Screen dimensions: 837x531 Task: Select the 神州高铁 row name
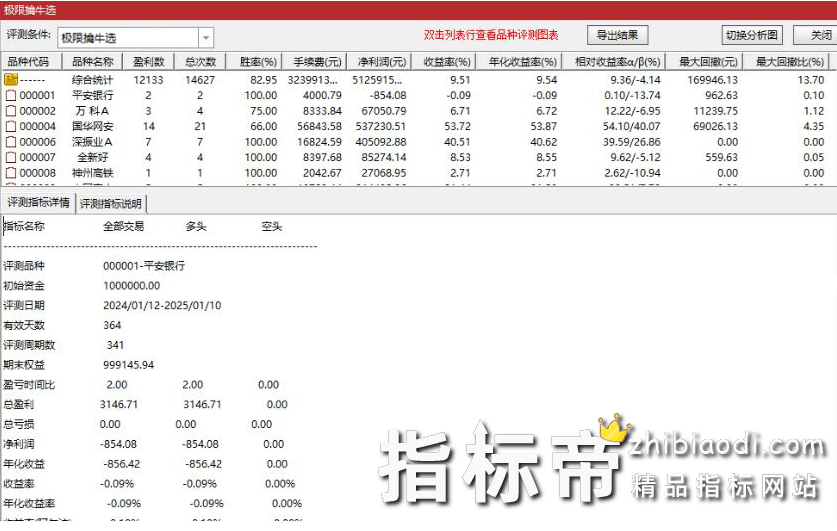pos(92,173)
